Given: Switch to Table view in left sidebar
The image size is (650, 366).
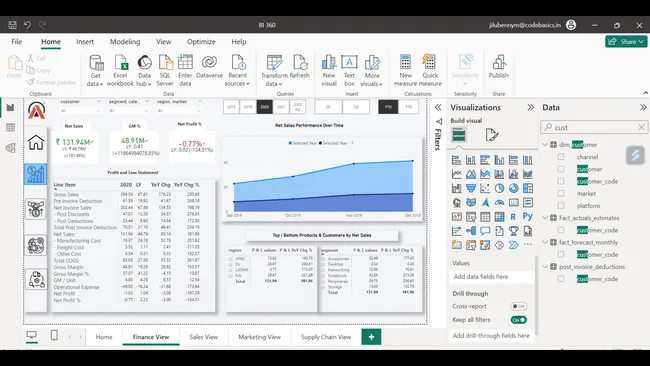Looking at the screenshot, I should pos(10,128).
